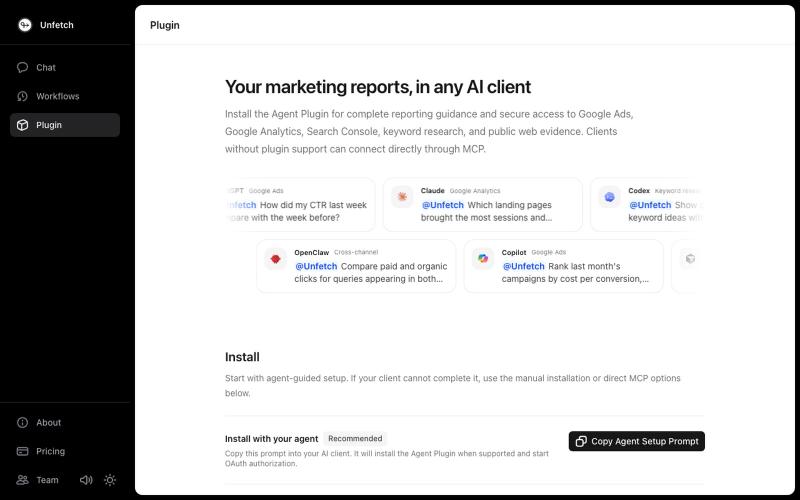Click the Unfetch brand name
The image size is (800, 500).
[x=57, y=25]
